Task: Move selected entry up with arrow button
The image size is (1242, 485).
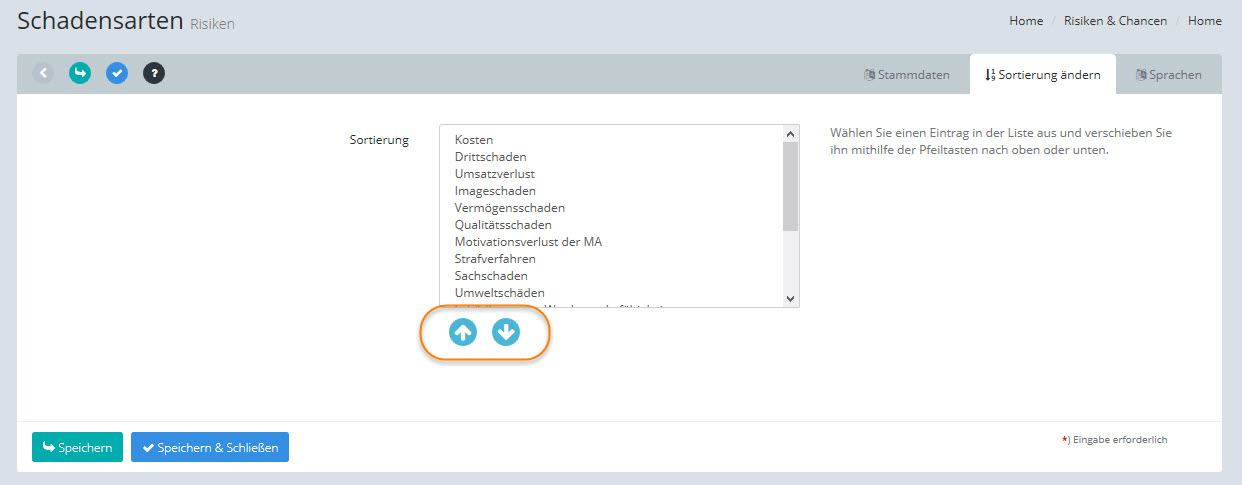Action: click(463, 332)
